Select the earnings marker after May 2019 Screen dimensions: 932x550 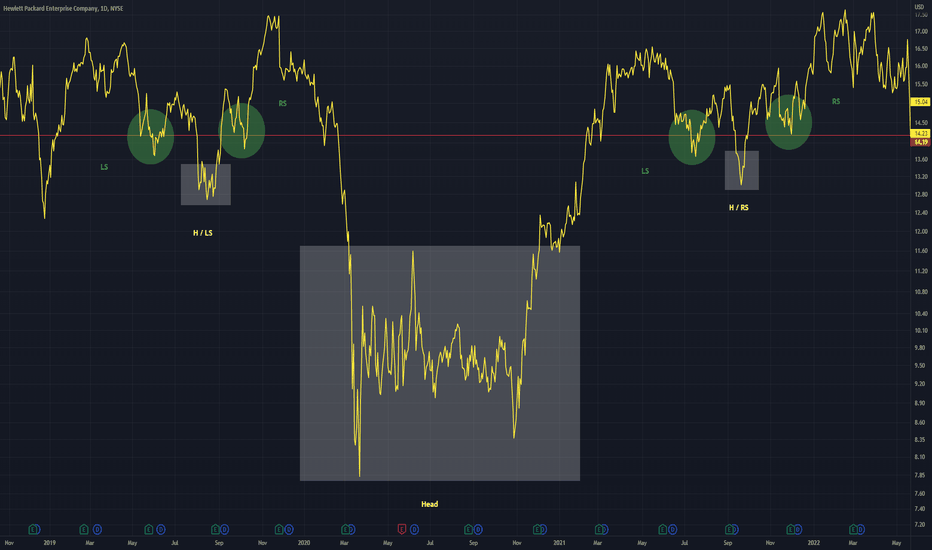click(x=149, y=529)
